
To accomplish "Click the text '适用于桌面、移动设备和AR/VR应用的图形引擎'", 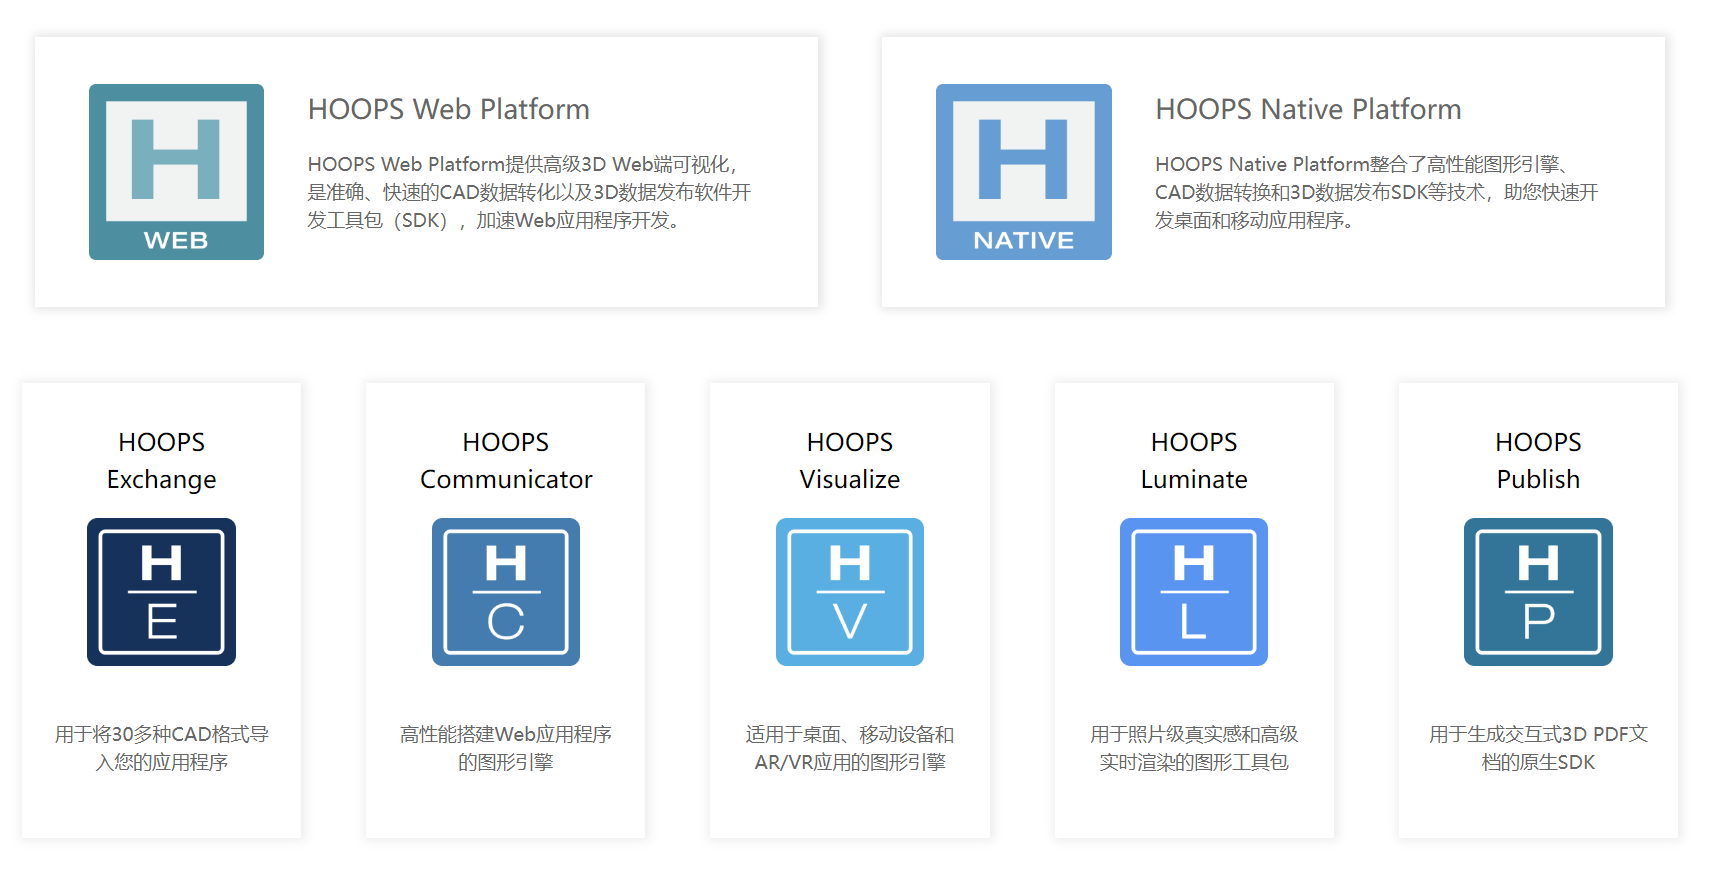I will [x=850, y=748].
